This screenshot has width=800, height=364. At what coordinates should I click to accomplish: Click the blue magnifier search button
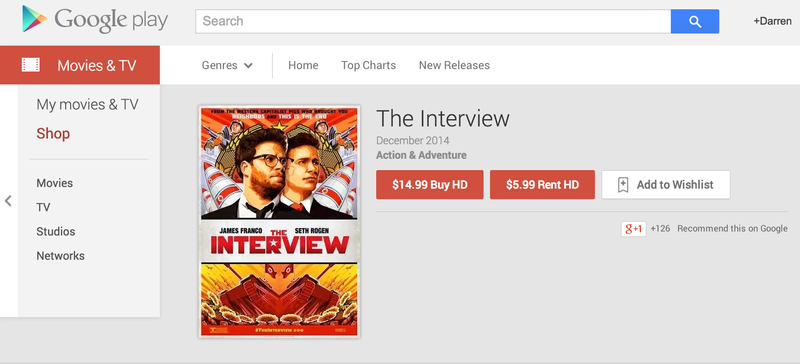coord(695,21)
